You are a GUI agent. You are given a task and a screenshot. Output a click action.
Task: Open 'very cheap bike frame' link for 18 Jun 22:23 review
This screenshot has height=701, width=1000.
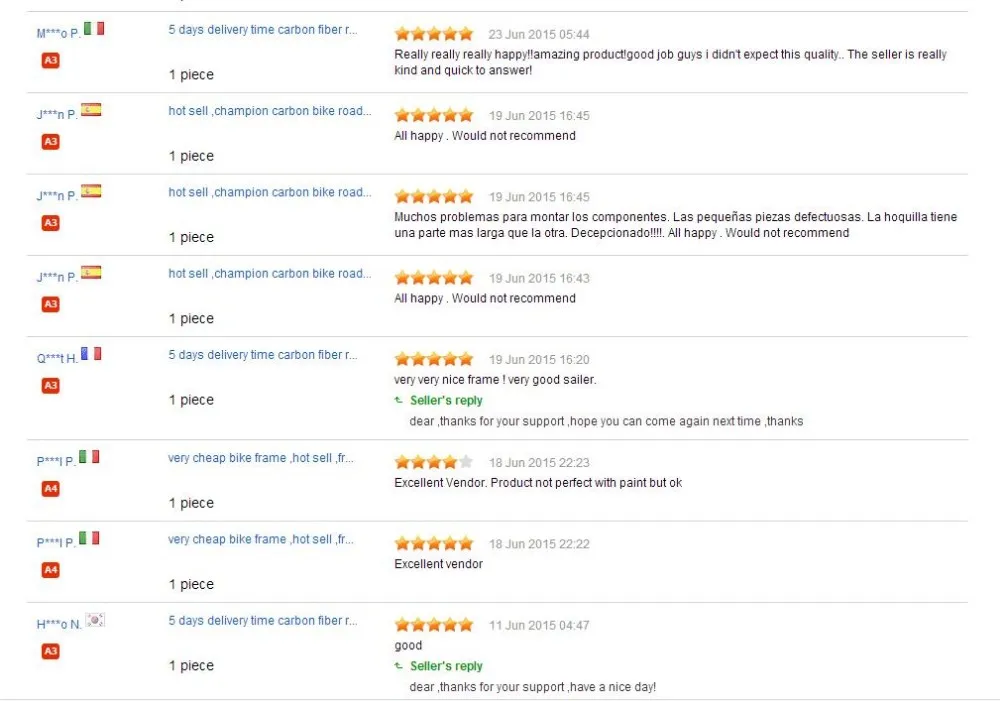click(x=260, y=459)
